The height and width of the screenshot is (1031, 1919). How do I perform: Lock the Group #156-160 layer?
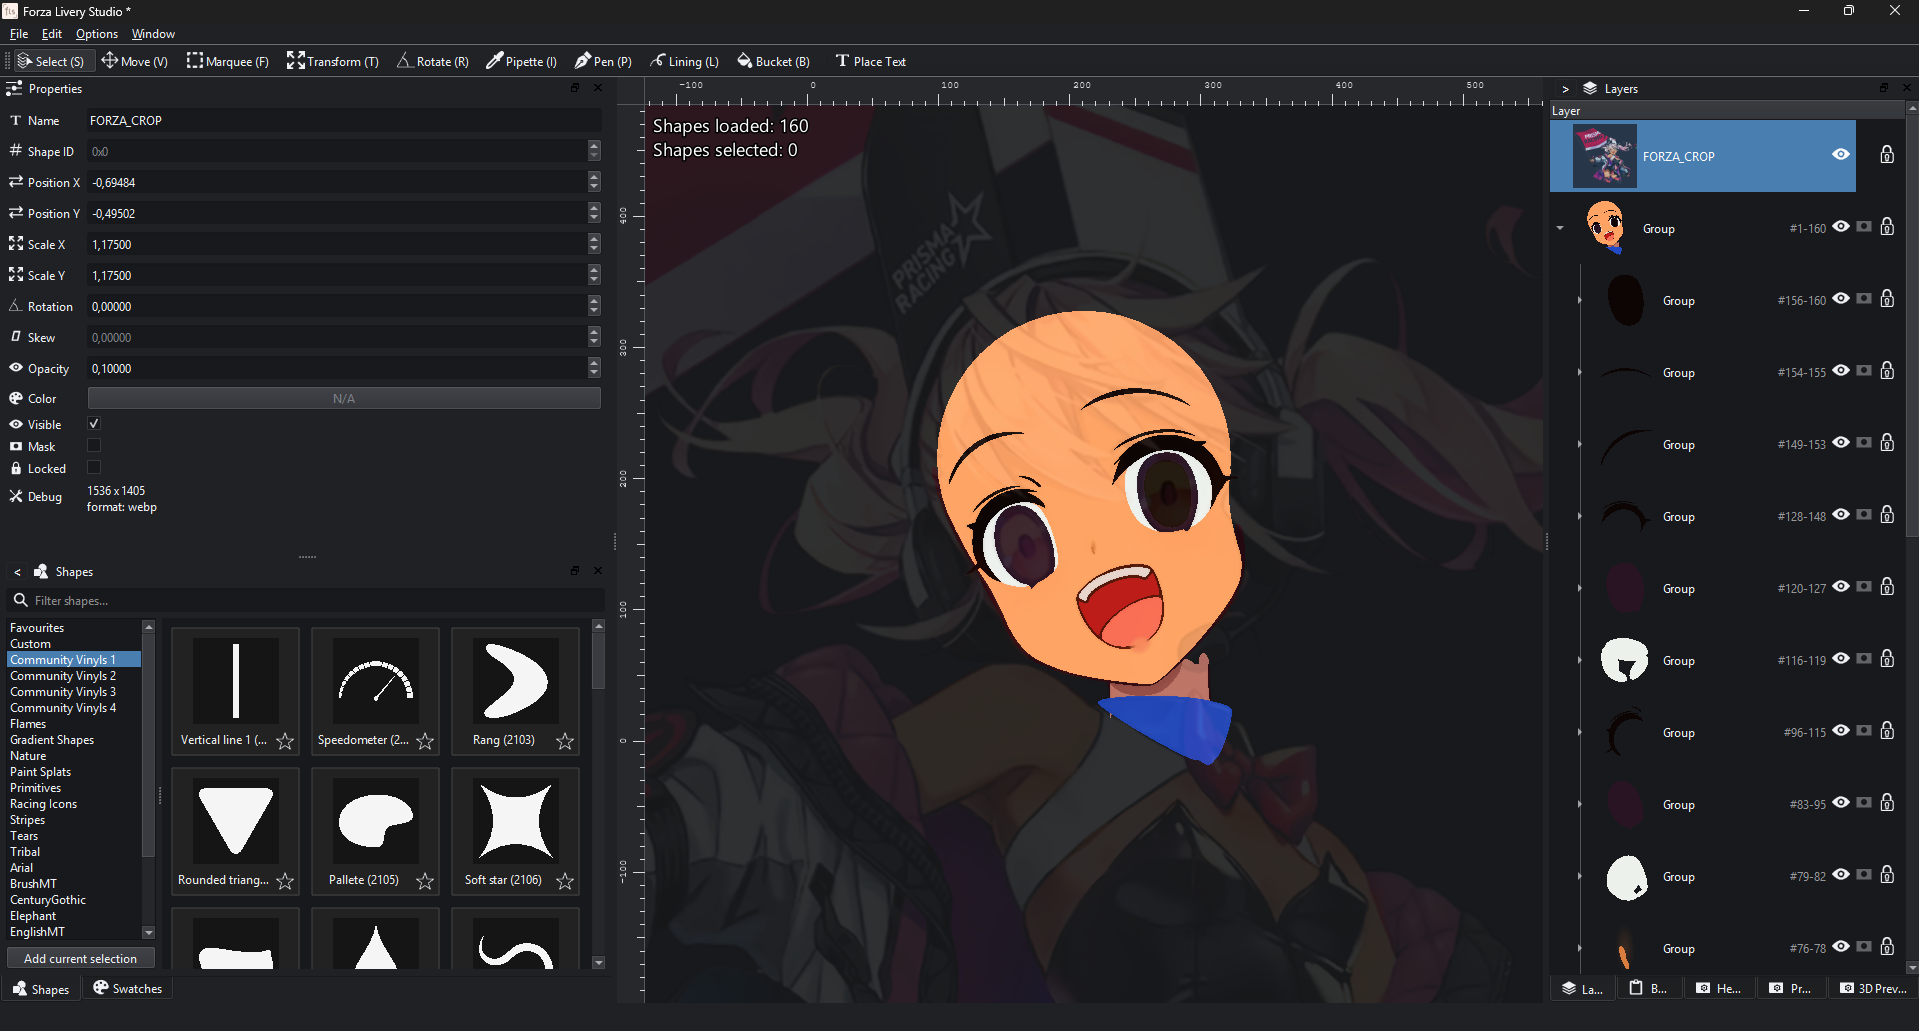(1887, 298)
